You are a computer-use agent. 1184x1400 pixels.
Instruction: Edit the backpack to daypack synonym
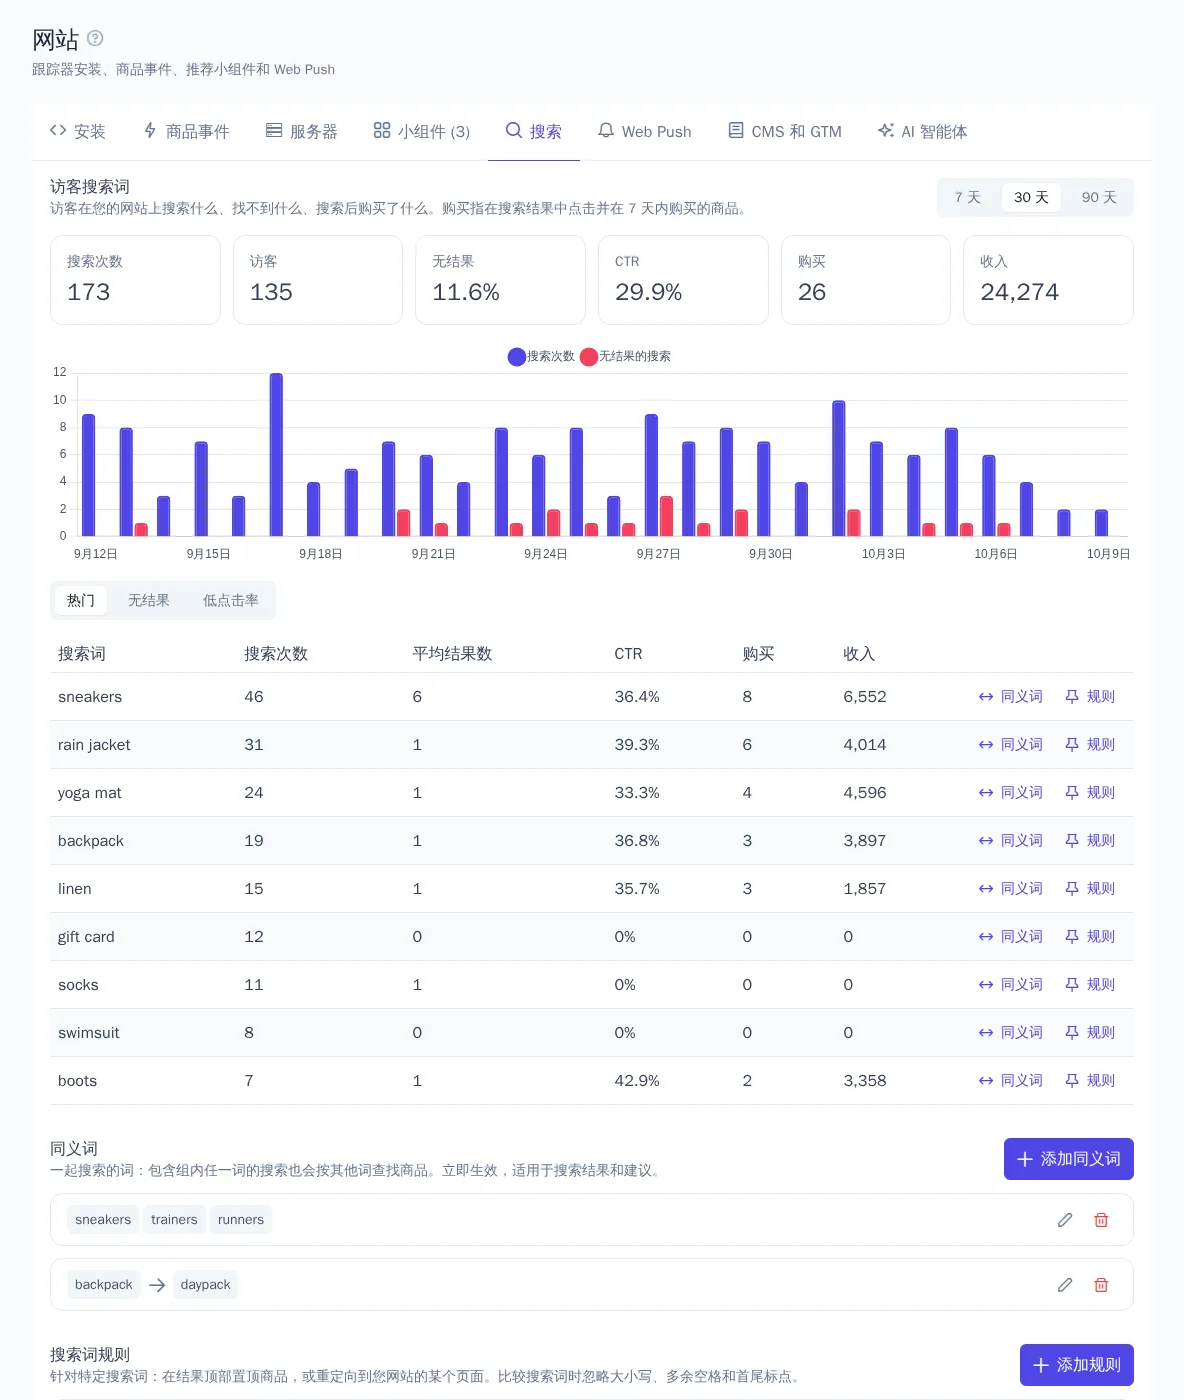coord(1065,1285)
